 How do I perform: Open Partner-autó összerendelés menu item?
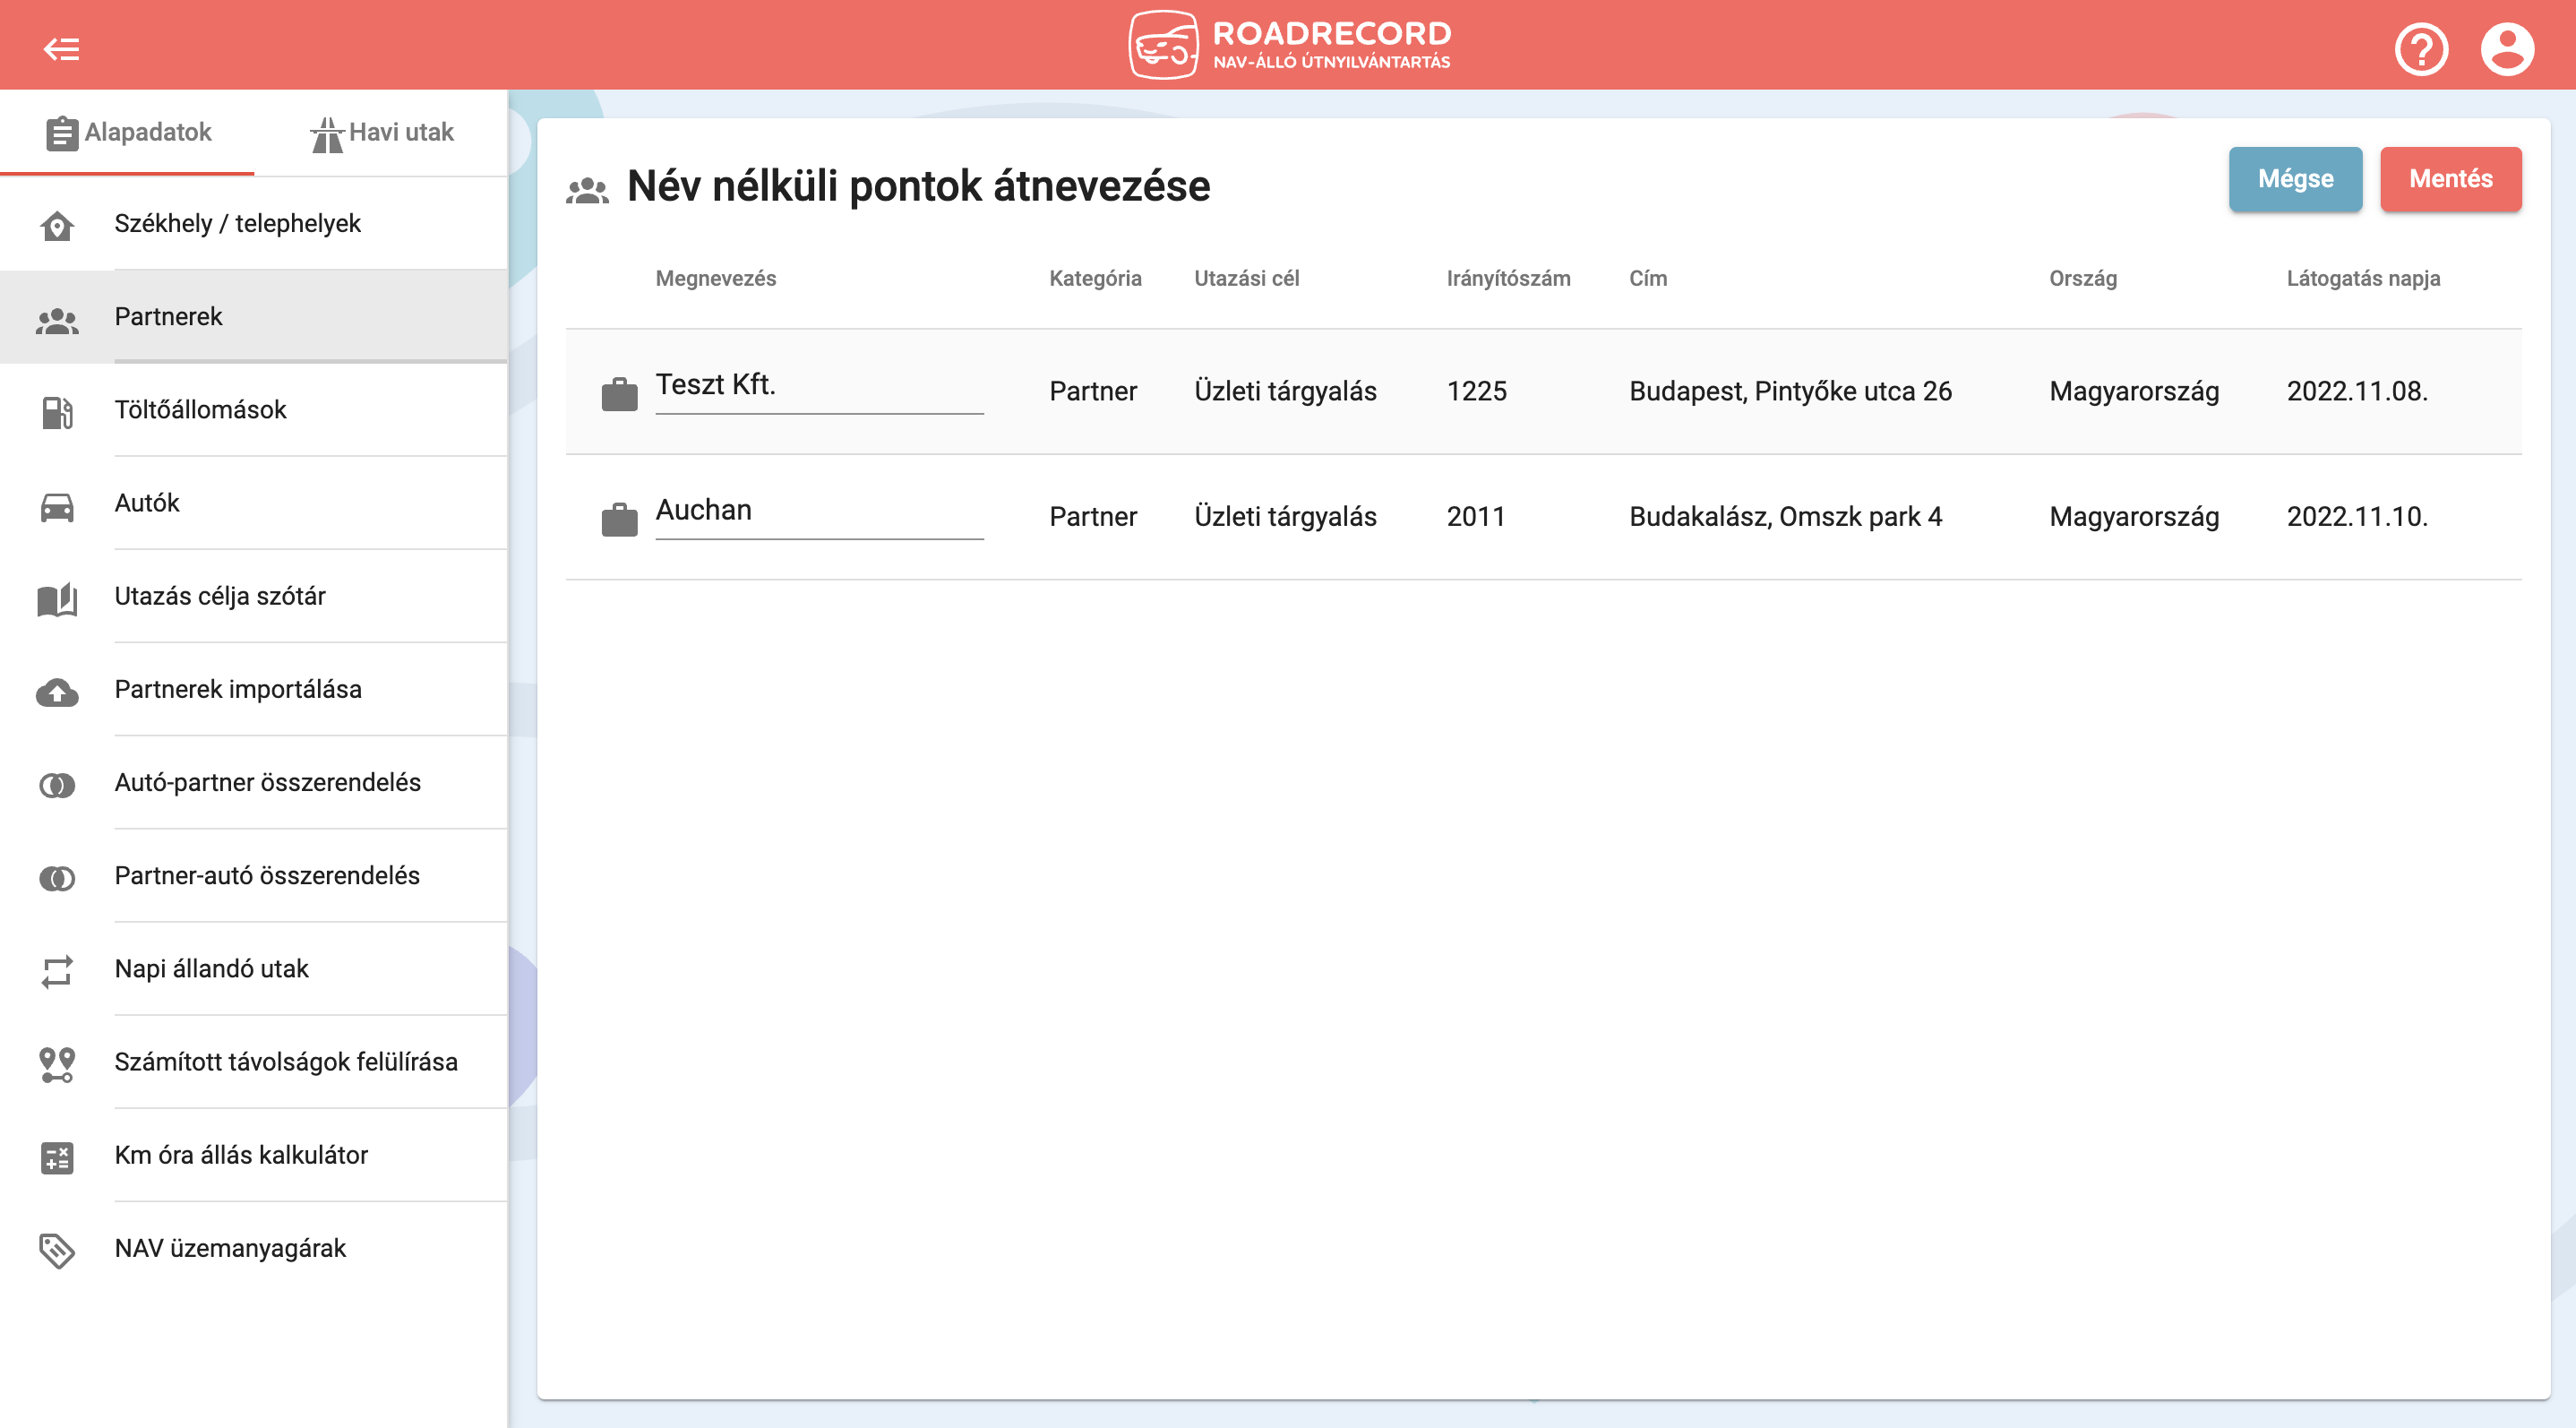(x=254, y=874)
